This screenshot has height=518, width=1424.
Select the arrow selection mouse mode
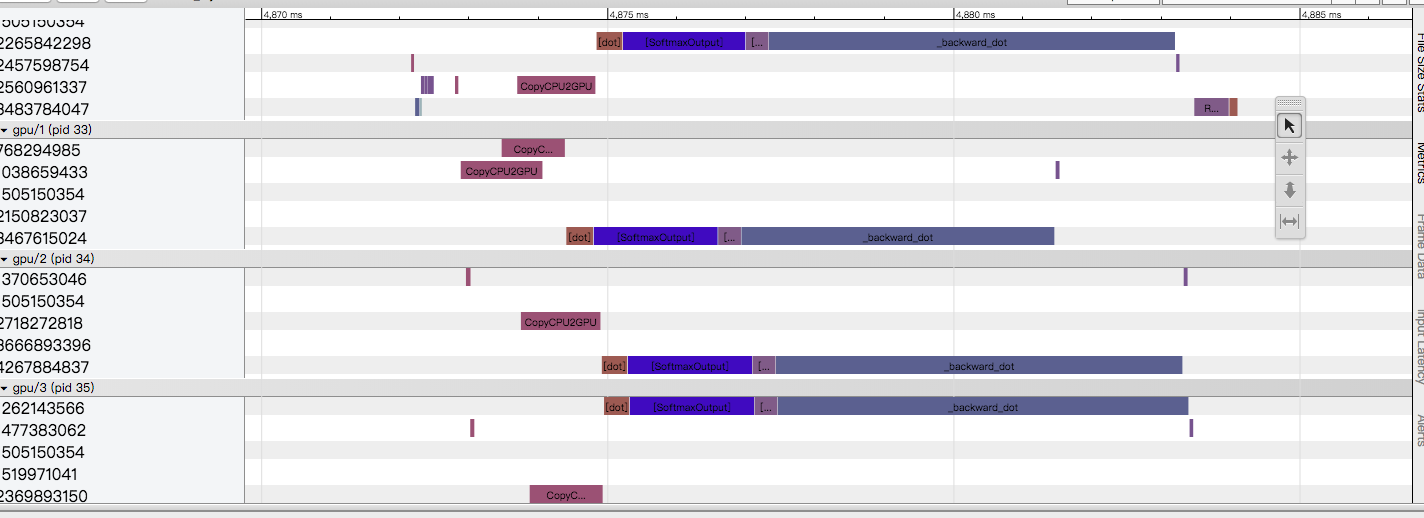pyautogui.click(x=1290, y=126)
